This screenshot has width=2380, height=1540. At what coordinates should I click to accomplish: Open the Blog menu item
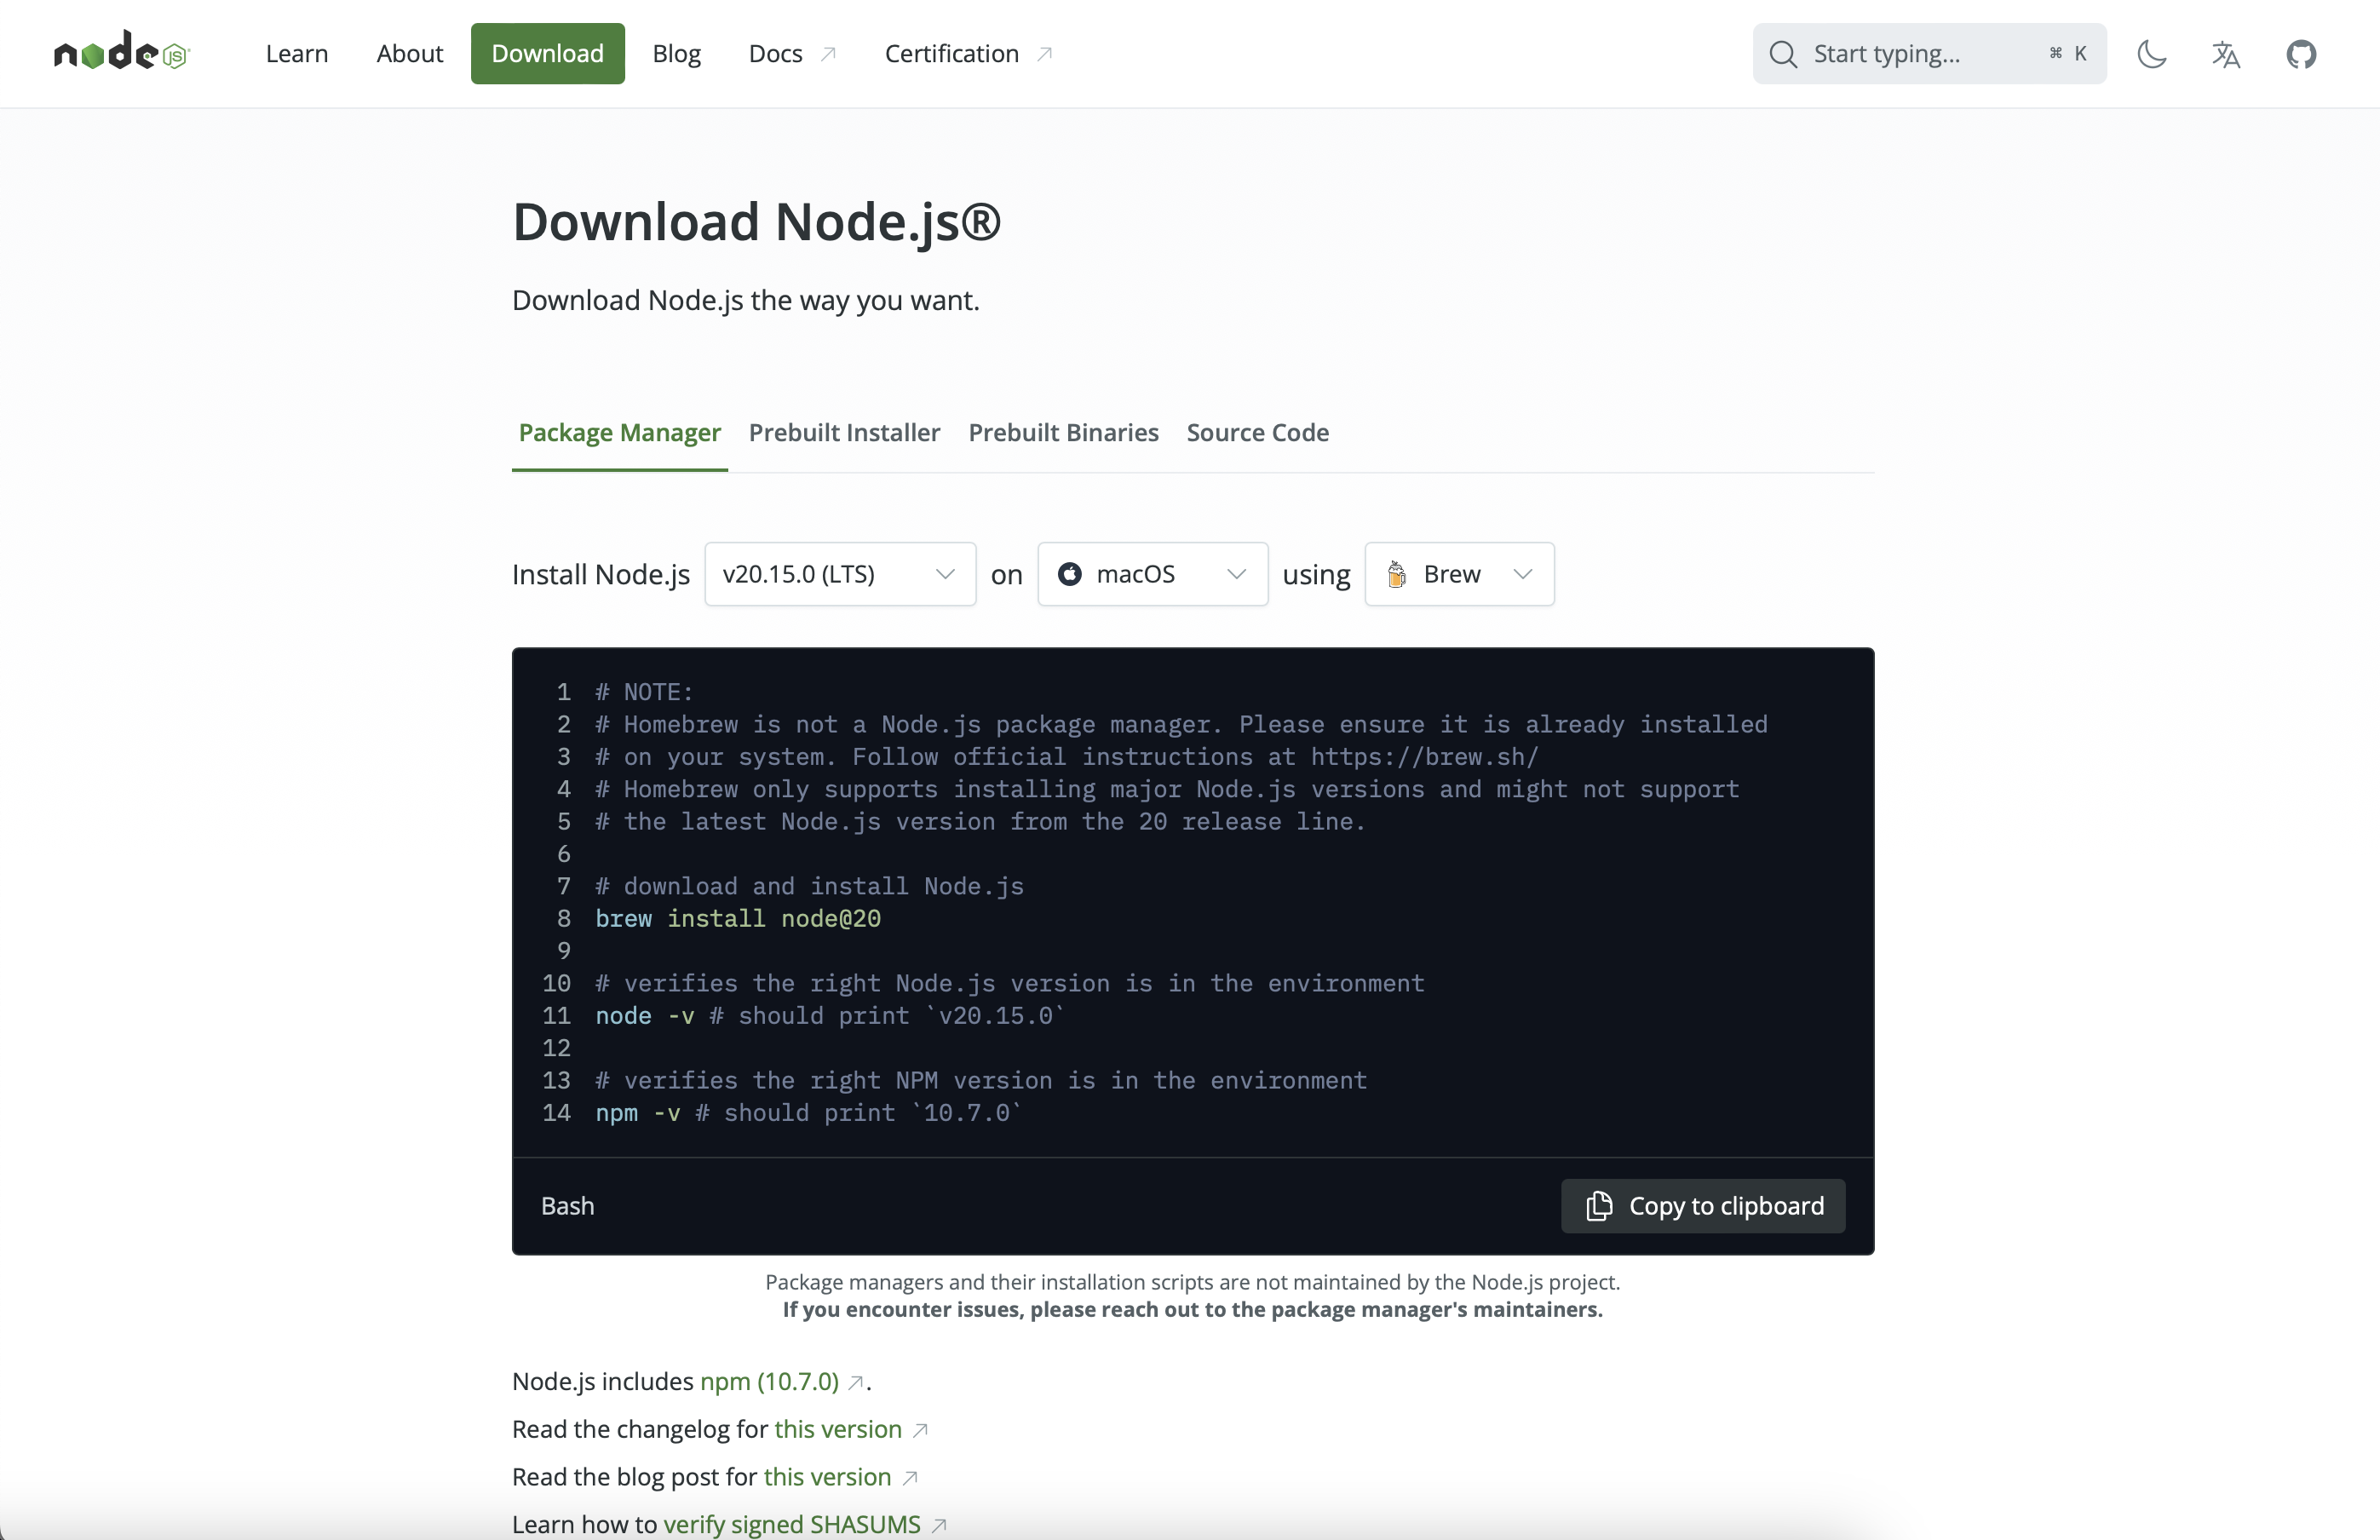click(676, 54)
